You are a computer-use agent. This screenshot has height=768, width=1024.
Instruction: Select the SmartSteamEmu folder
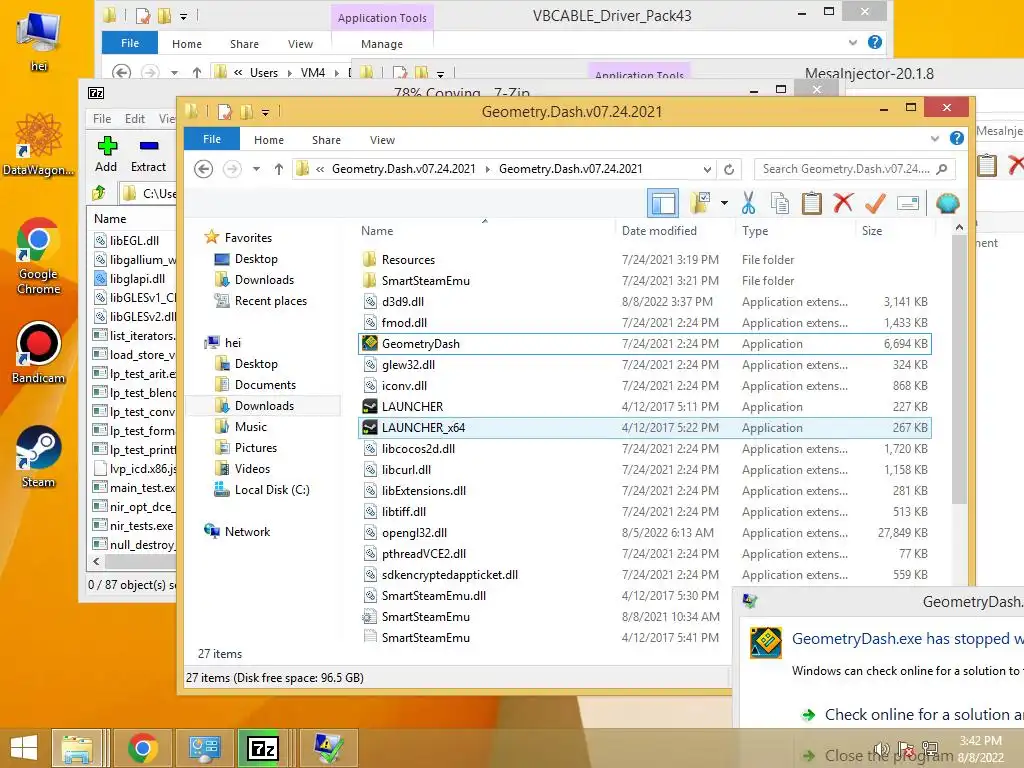click(x=645, y=281)
